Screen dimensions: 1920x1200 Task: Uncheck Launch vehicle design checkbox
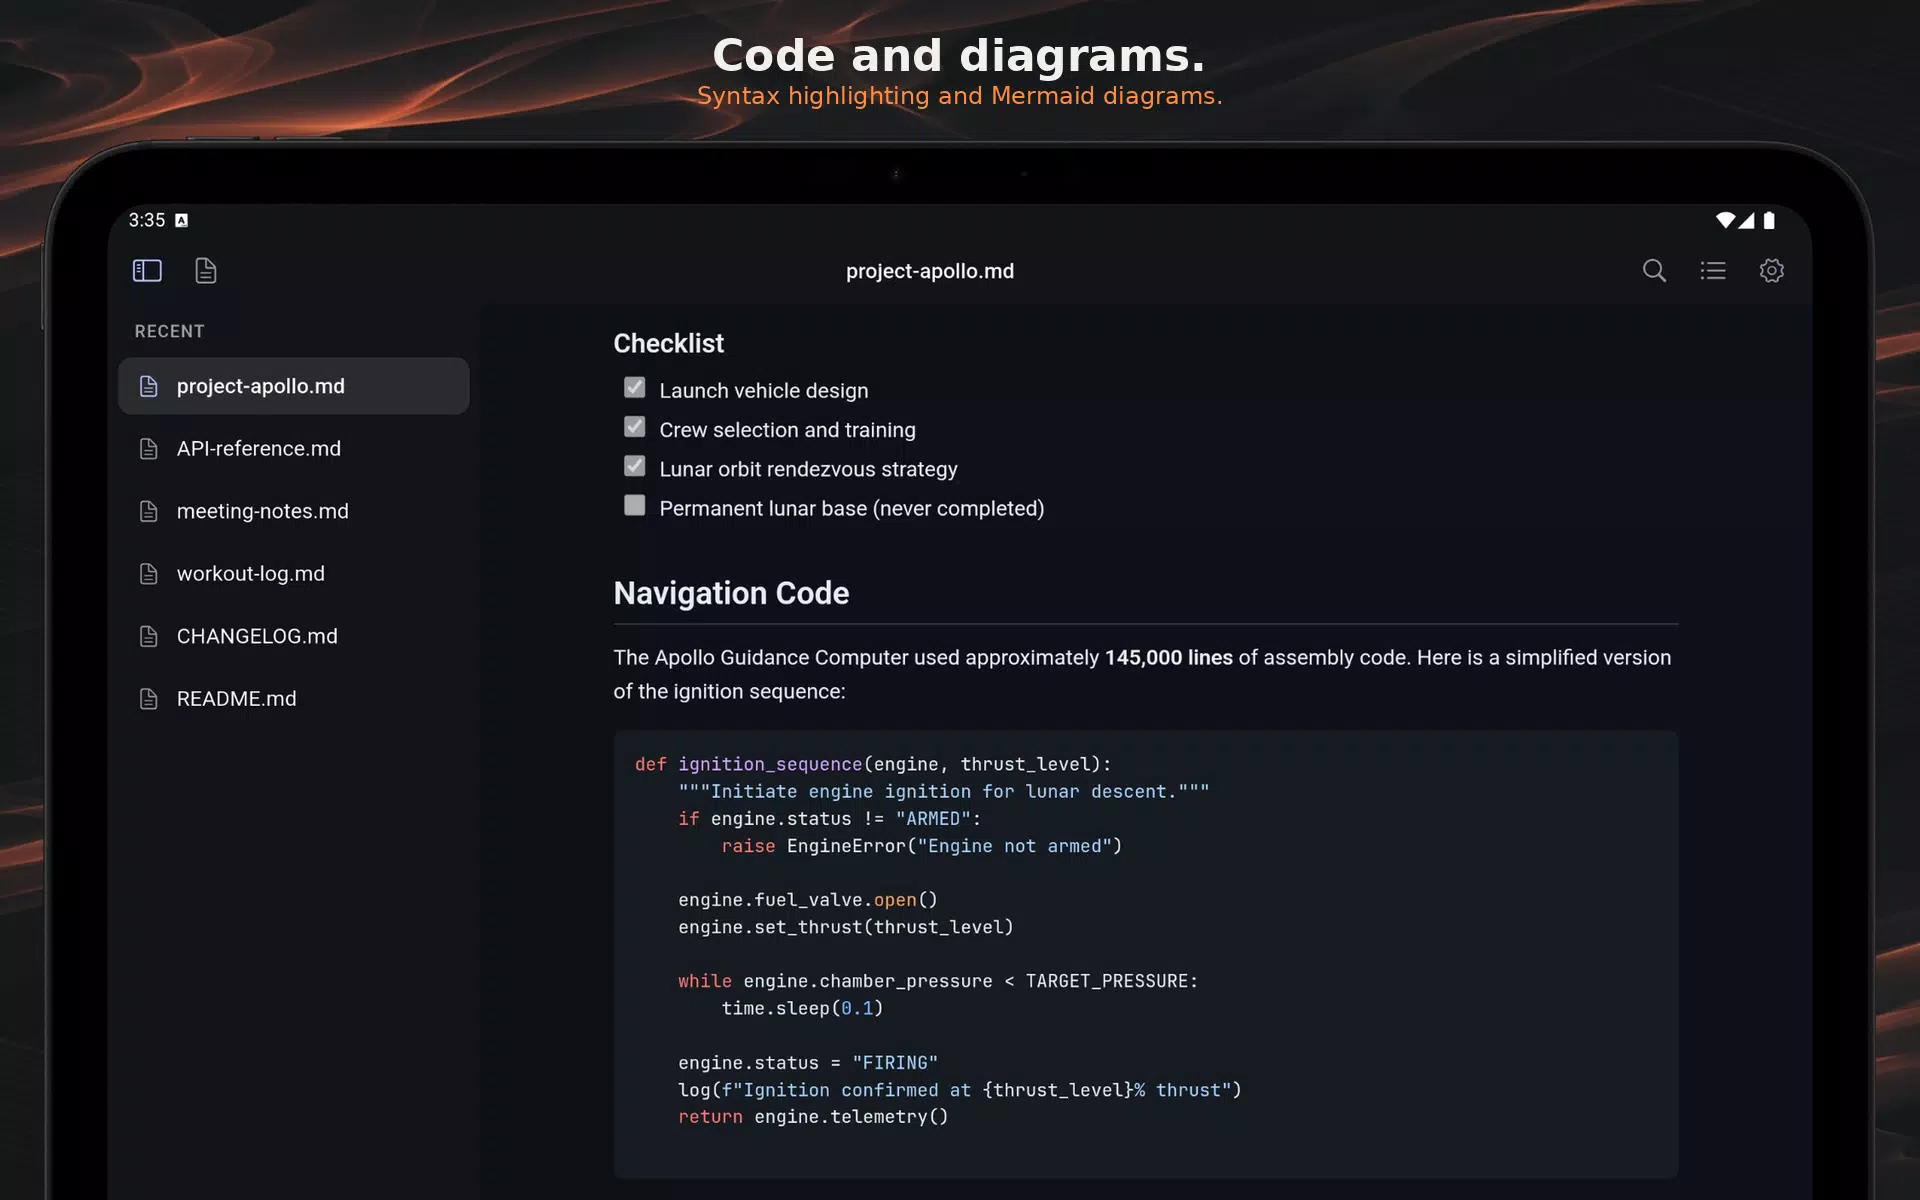click(635, 388)
